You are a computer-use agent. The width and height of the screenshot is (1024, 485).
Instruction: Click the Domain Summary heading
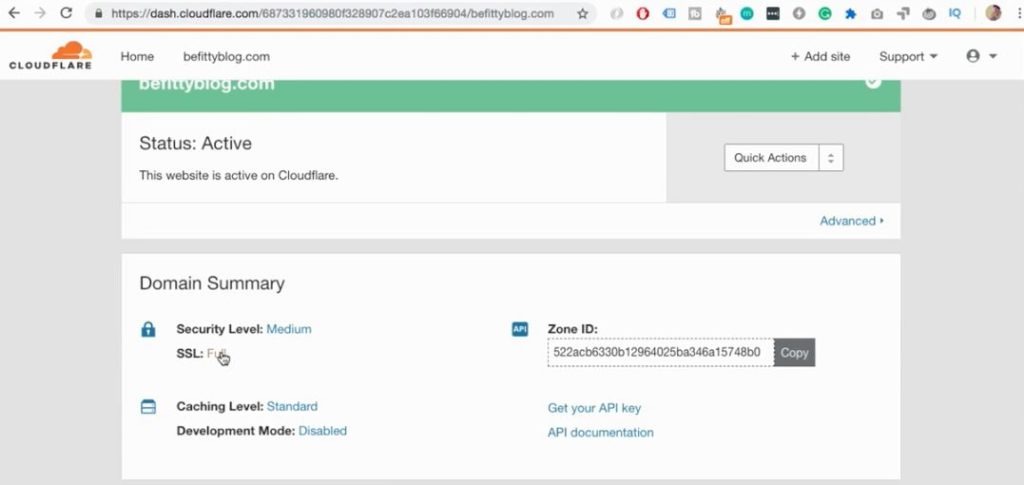(212, 283)
